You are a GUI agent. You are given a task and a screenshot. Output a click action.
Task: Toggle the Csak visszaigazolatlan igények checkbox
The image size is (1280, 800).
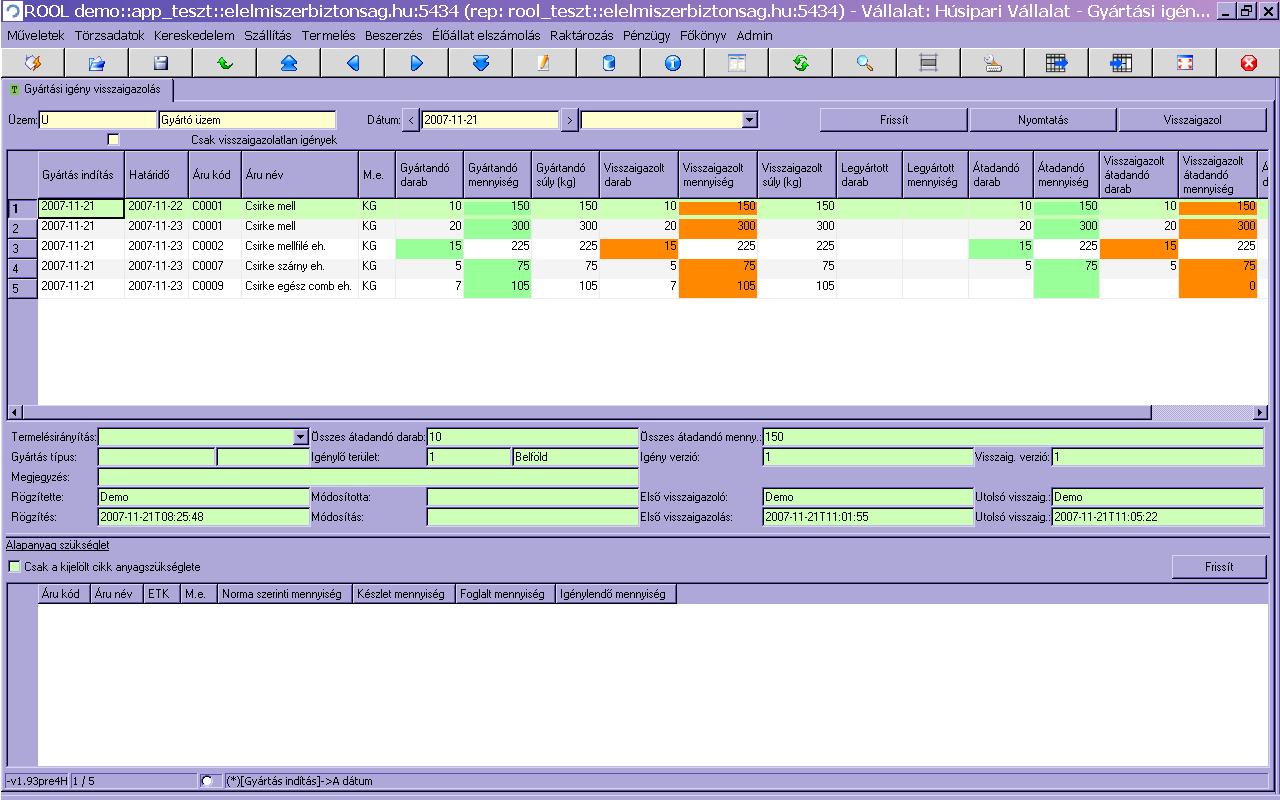pyautogui.click(x=113, y=140)
